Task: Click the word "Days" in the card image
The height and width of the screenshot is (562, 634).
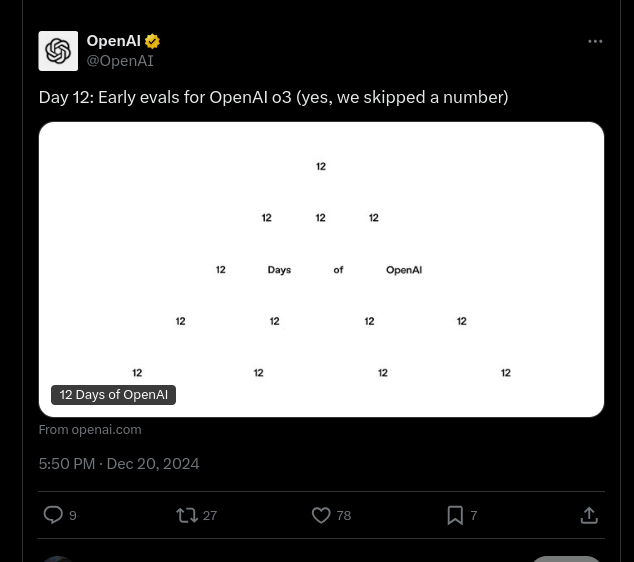Action: pyautogui.click(x=279, y=270)
